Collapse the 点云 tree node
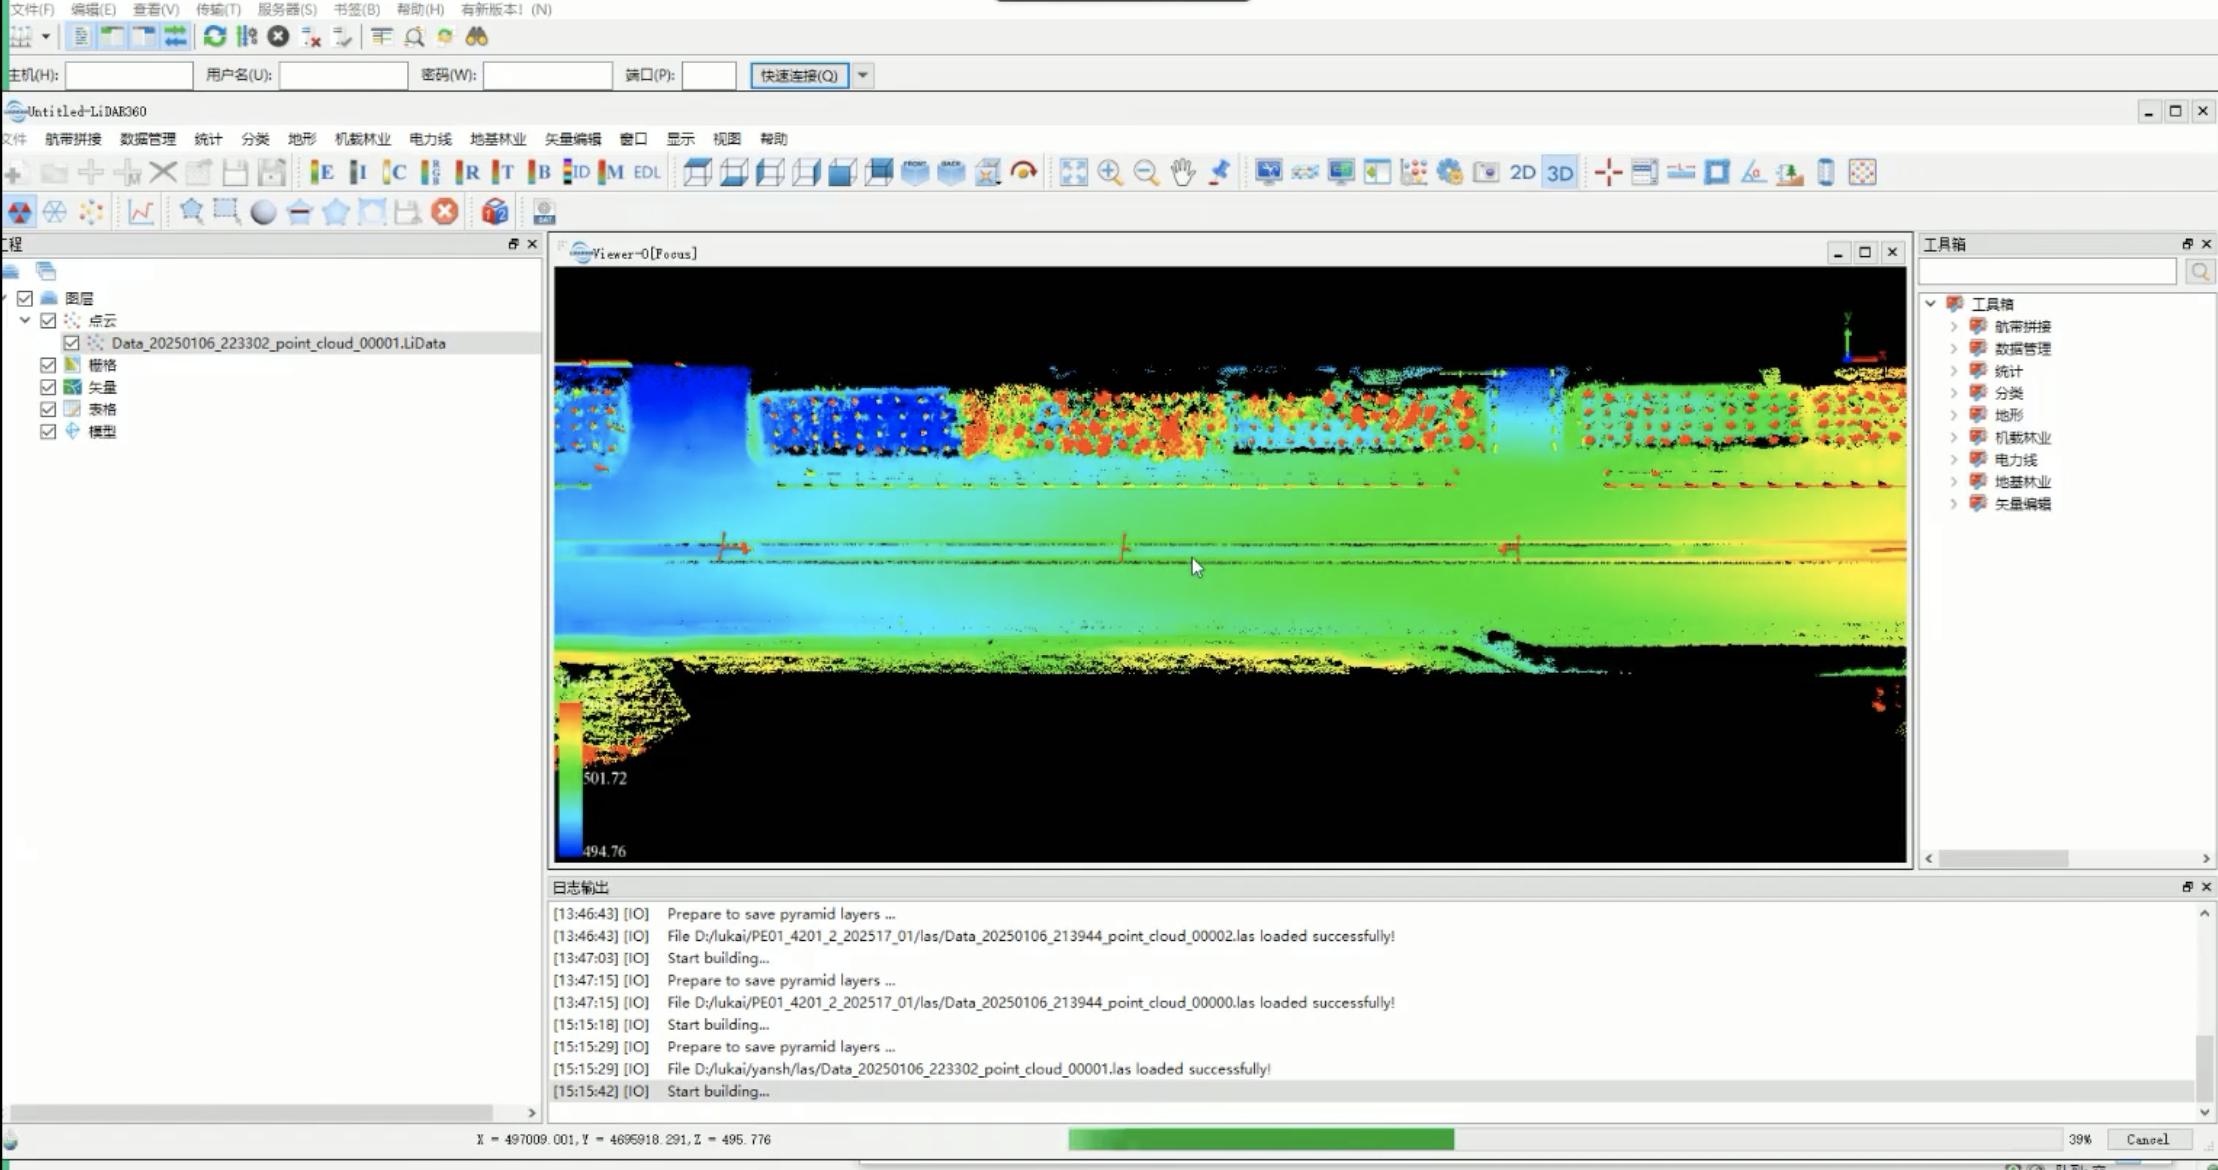The height and width of the screenshot is (1170, 2218). pos(25,320)
